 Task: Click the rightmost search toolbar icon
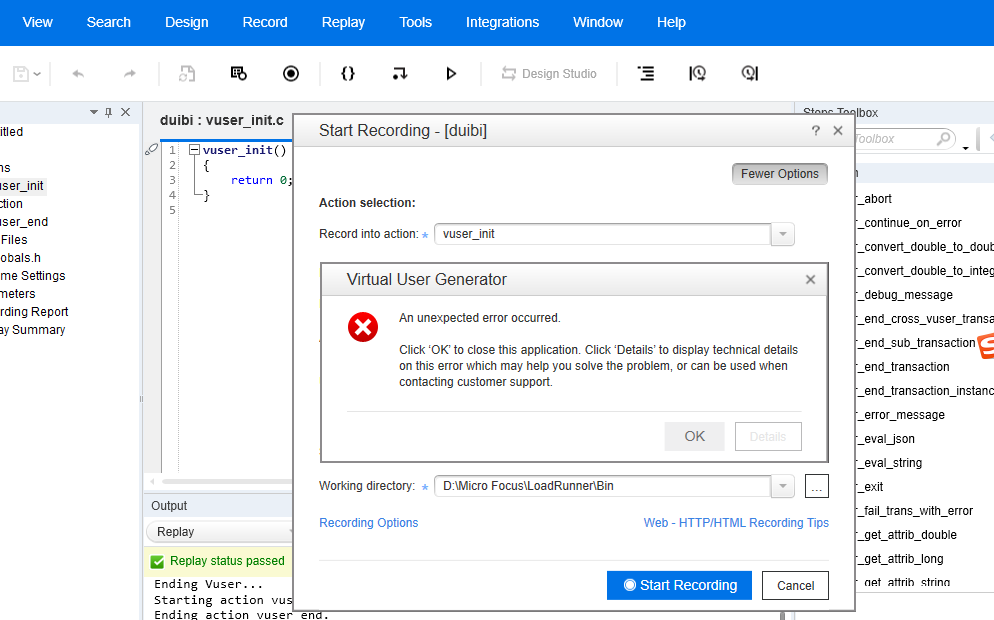pos(749,74)
